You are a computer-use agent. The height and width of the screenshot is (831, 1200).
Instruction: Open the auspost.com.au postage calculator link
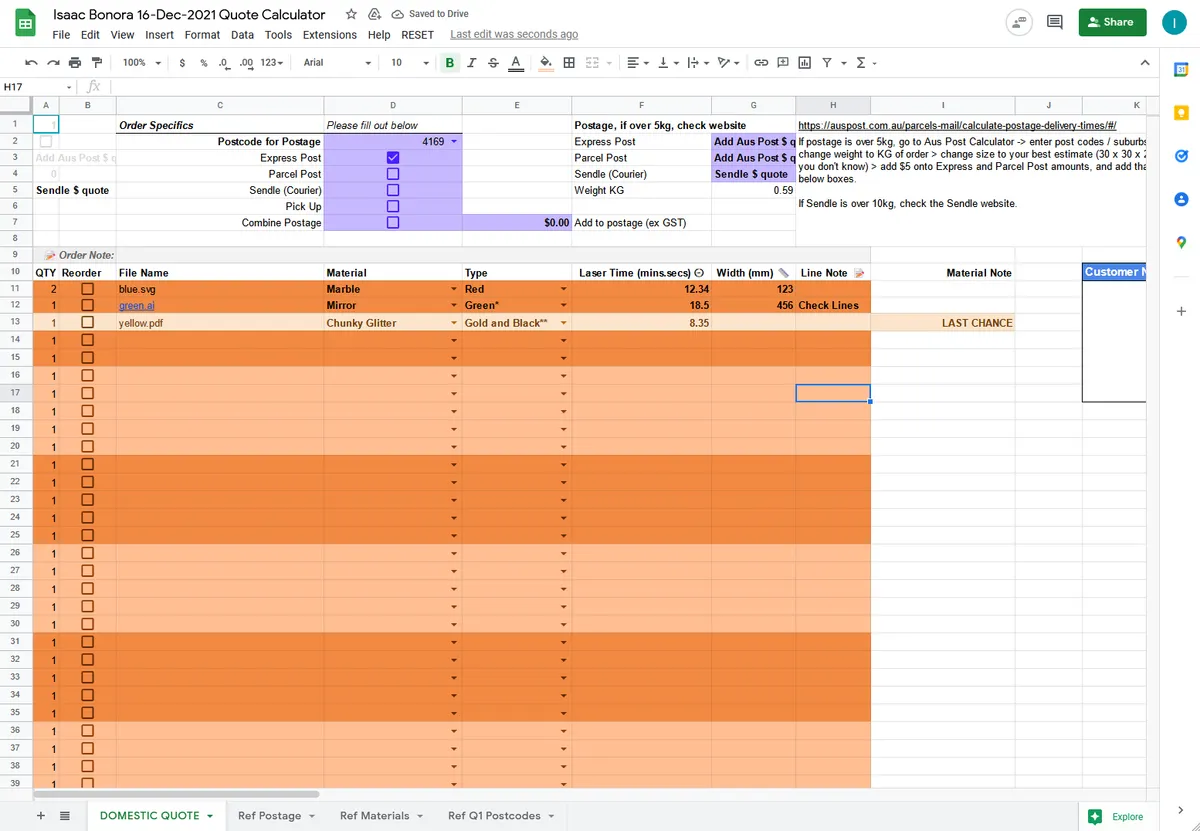957,125
